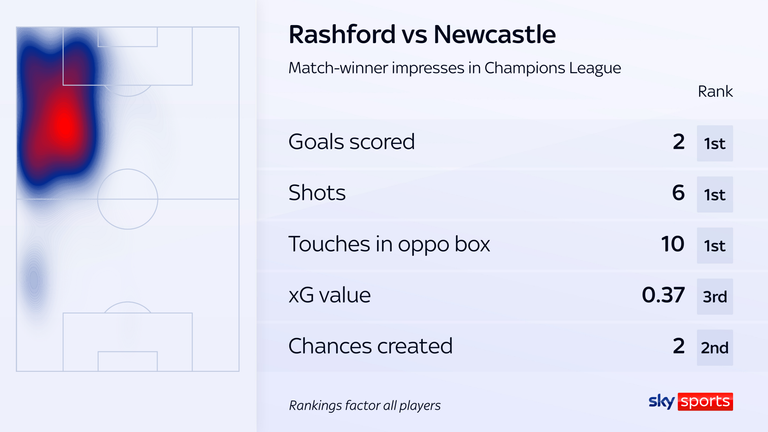Click the red hotspot on the heatmap
The width and height of the screenshot is (768, 432).
62,125
